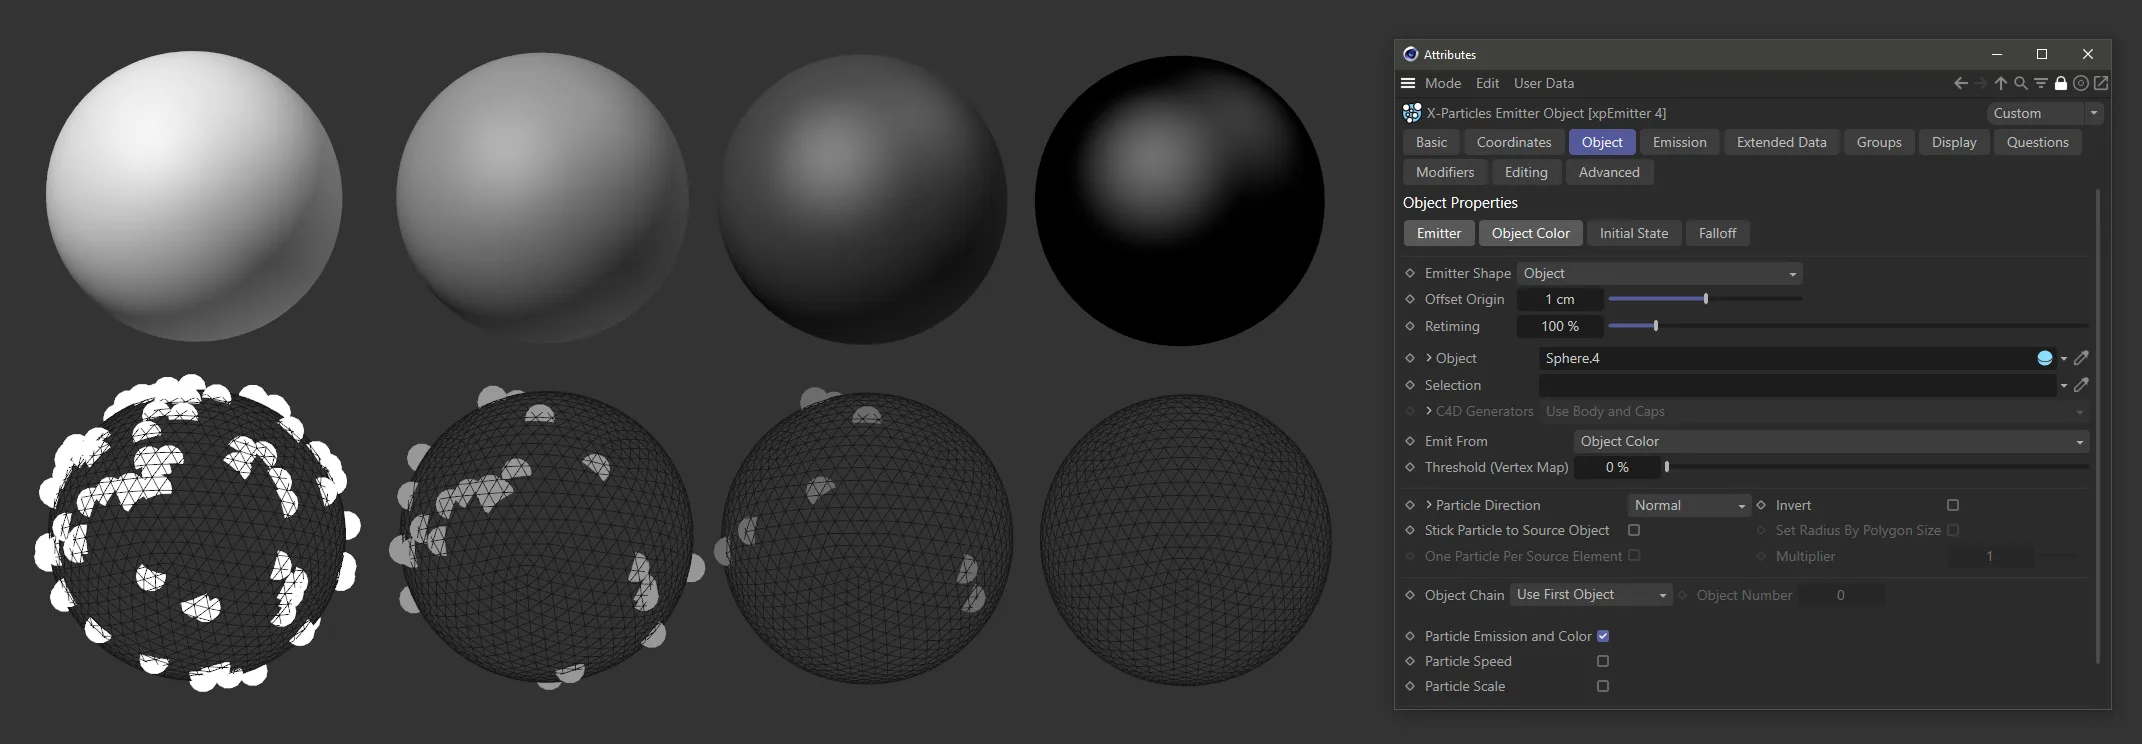Click keyframe diamond next to Object Chain
Image resolution: width=2142 pixels, height=744 pixels.
point(1410,595)
